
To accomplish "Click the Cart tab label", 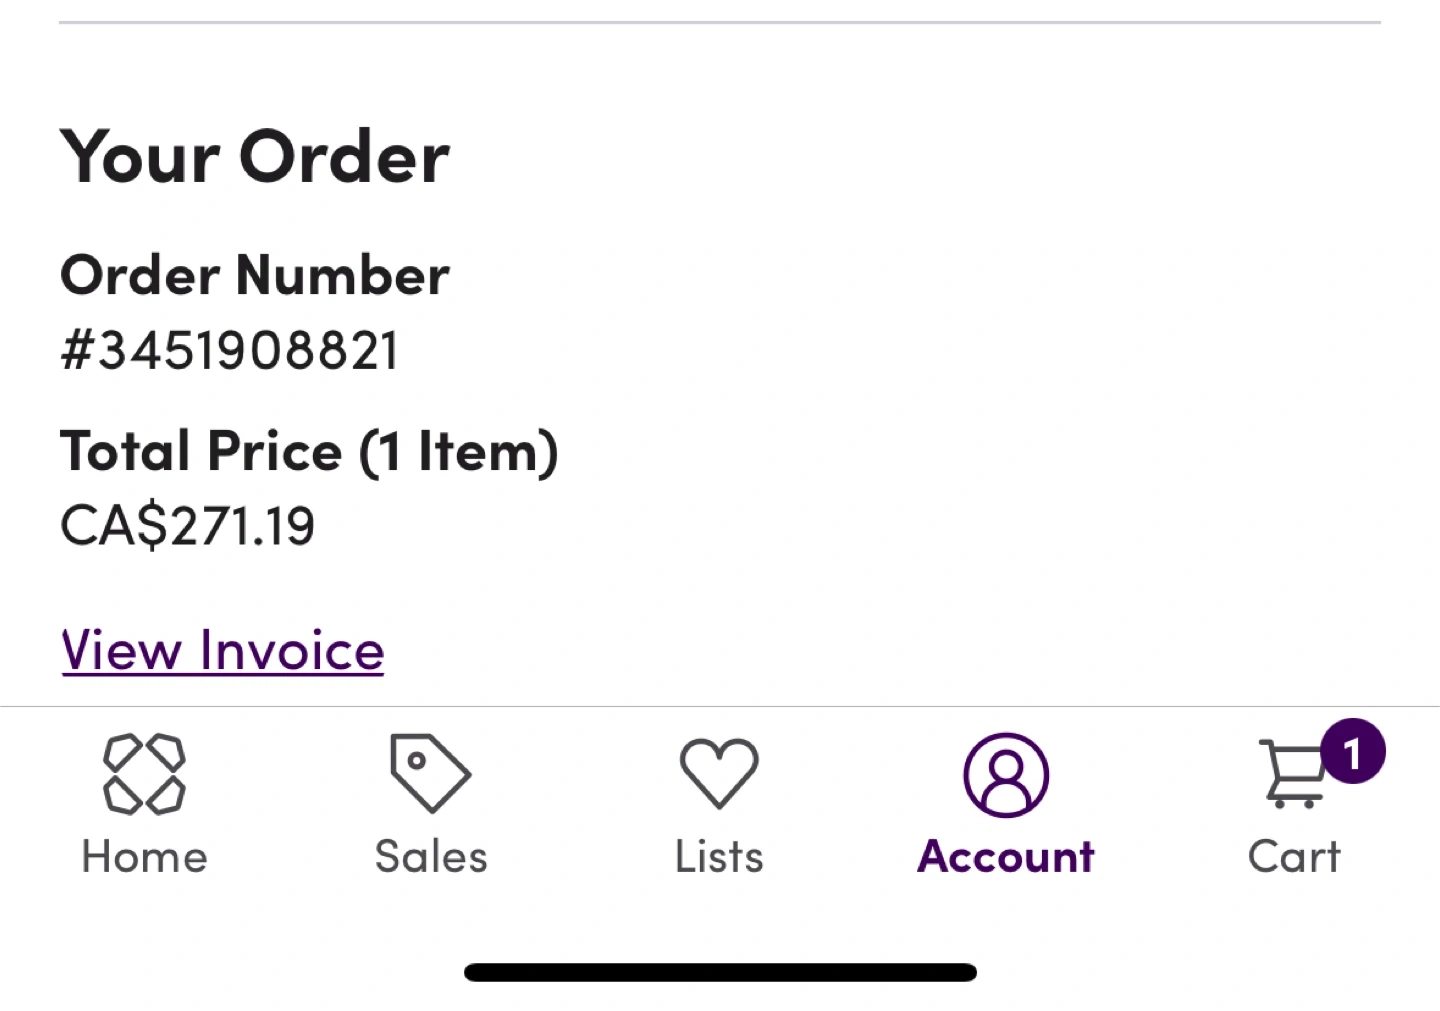I will click(x=1294, y=857).
